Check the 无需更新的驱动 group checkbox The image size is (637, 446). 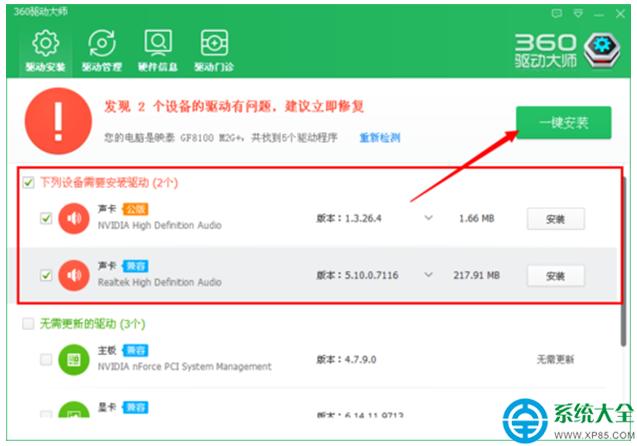[27, 324]
